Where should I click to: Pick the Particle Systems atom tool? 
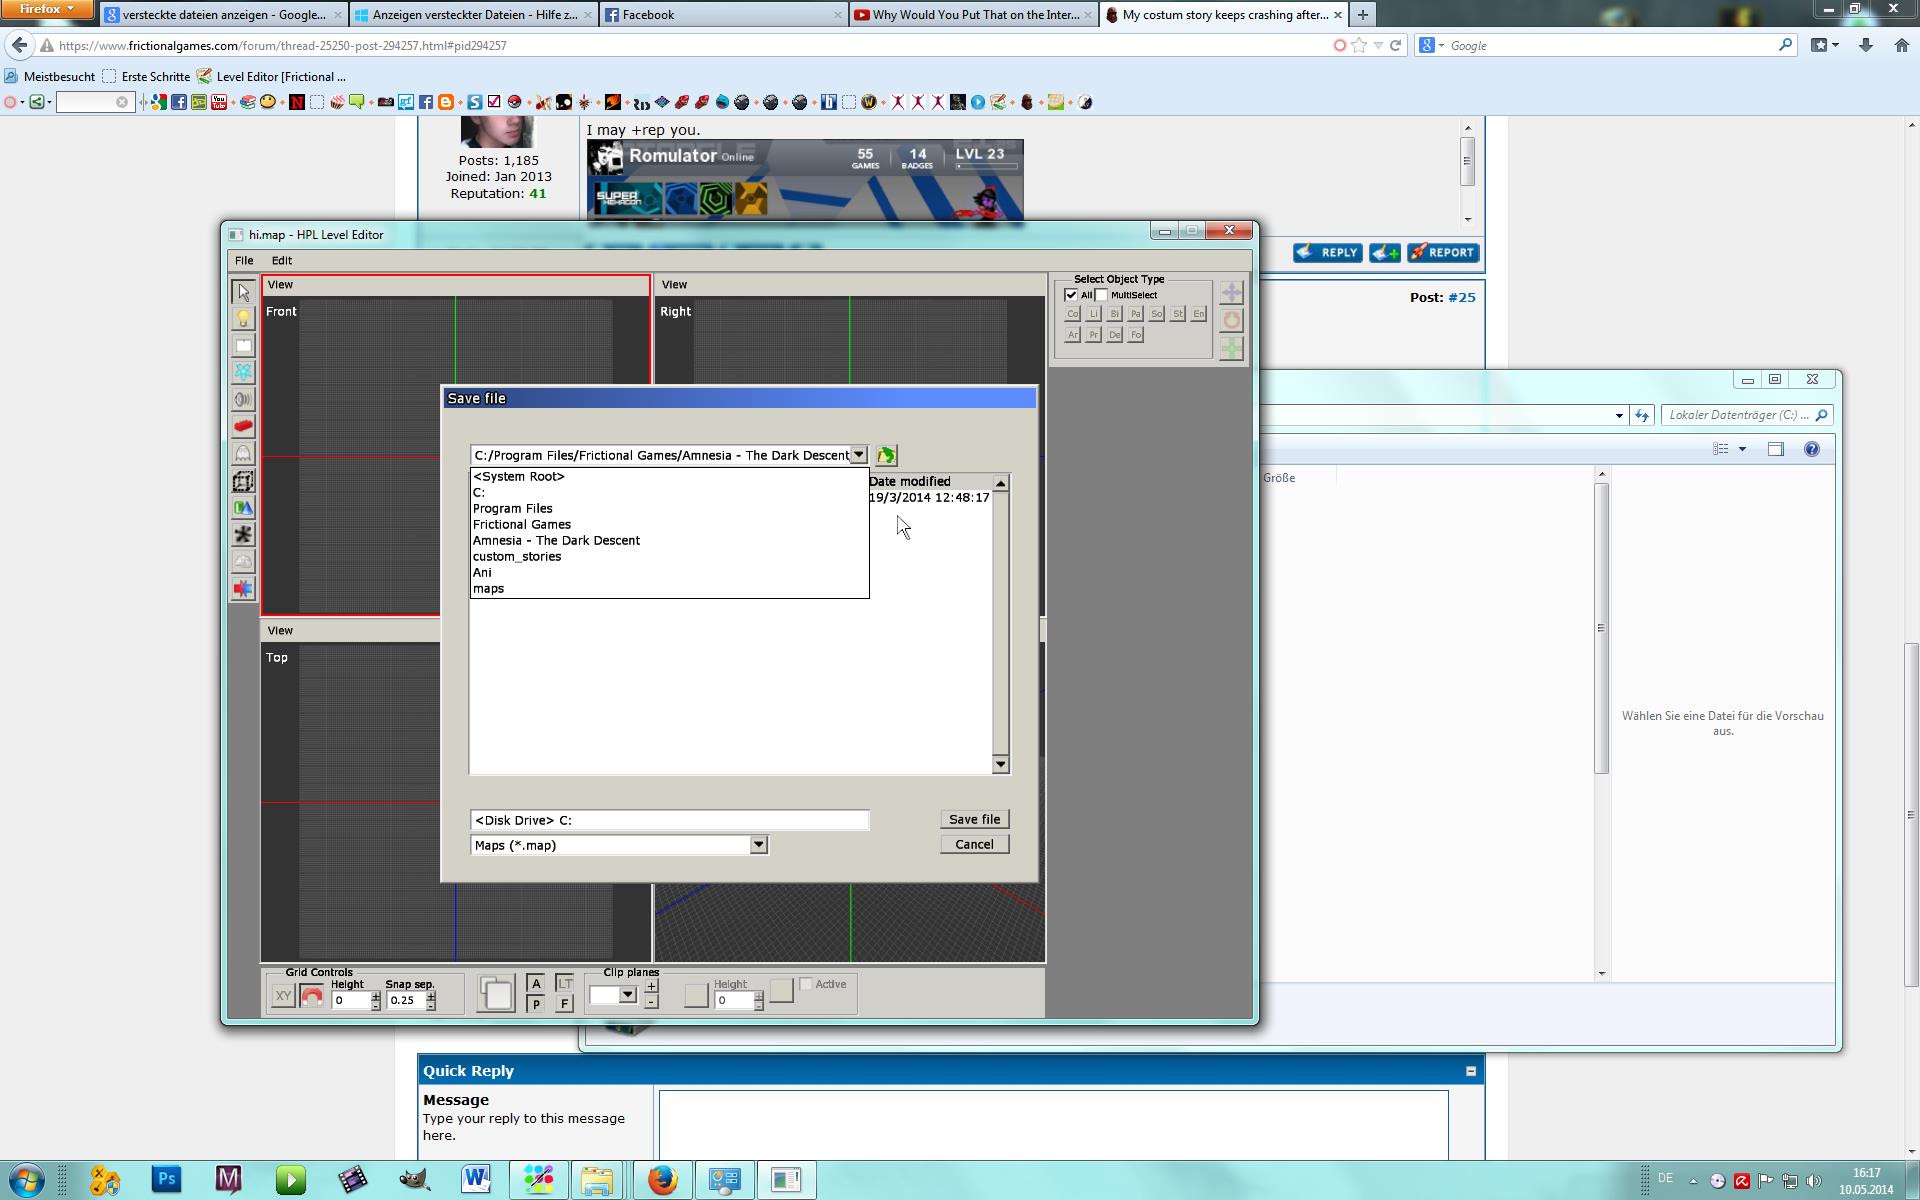click(243, 372)
